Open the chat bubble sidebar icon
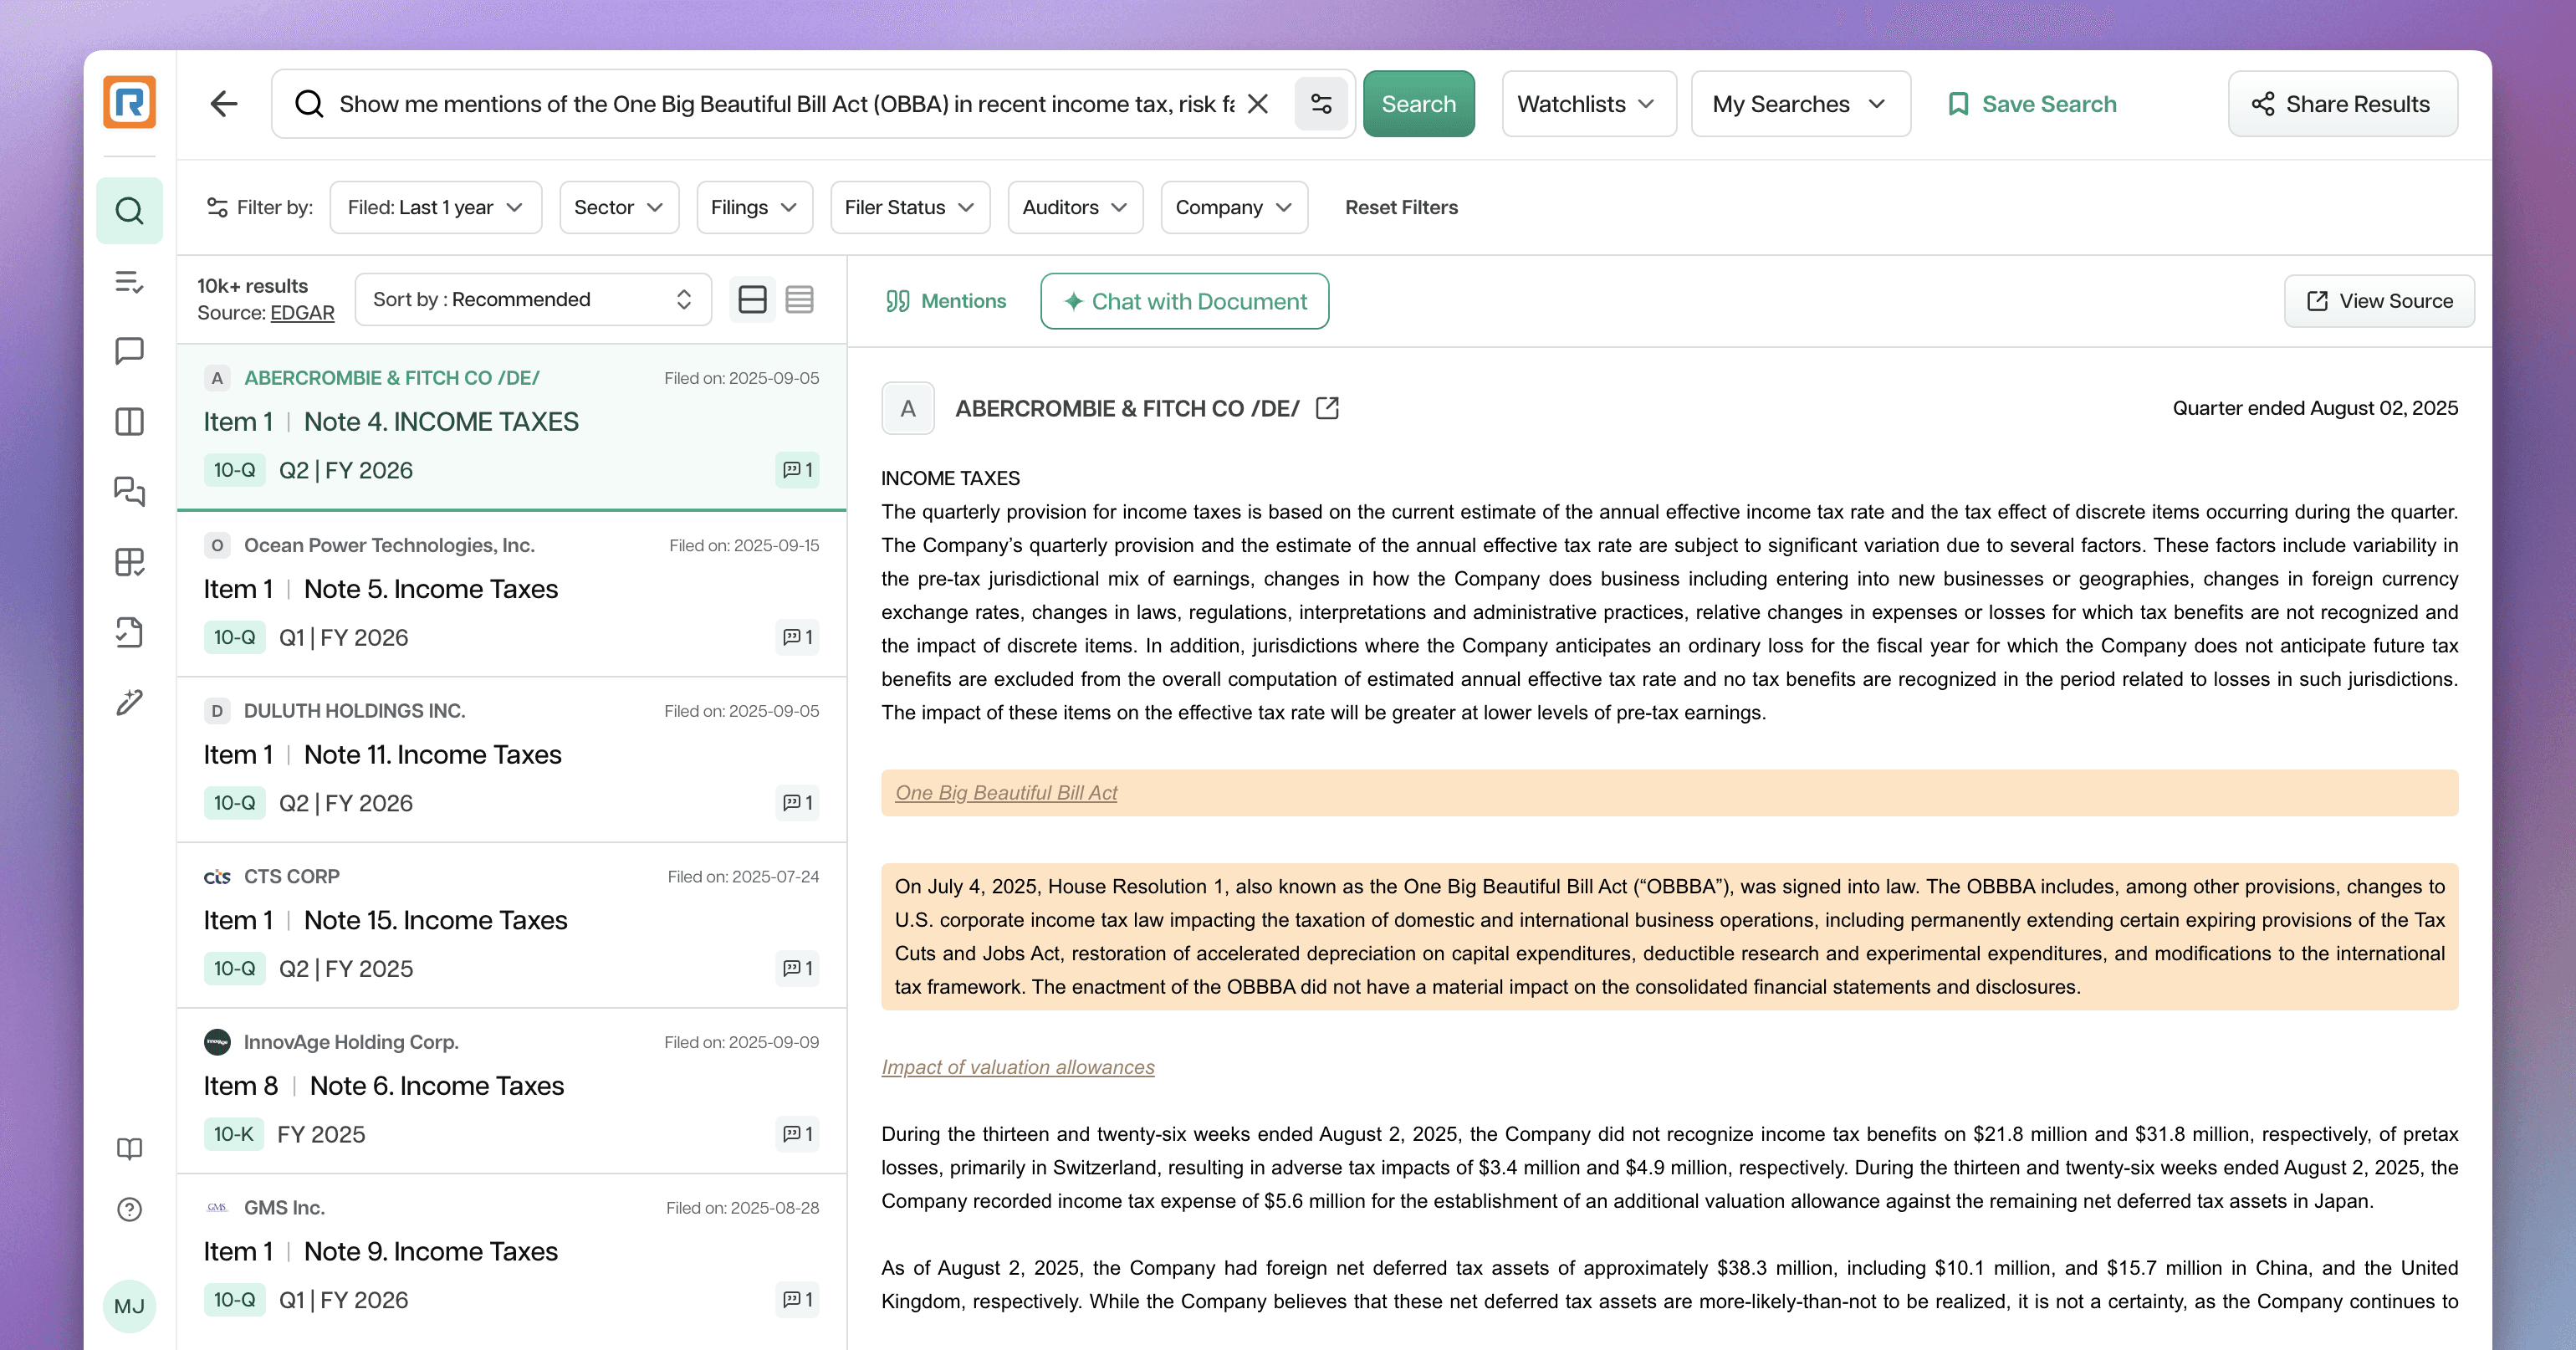 [x=129, y=351]
